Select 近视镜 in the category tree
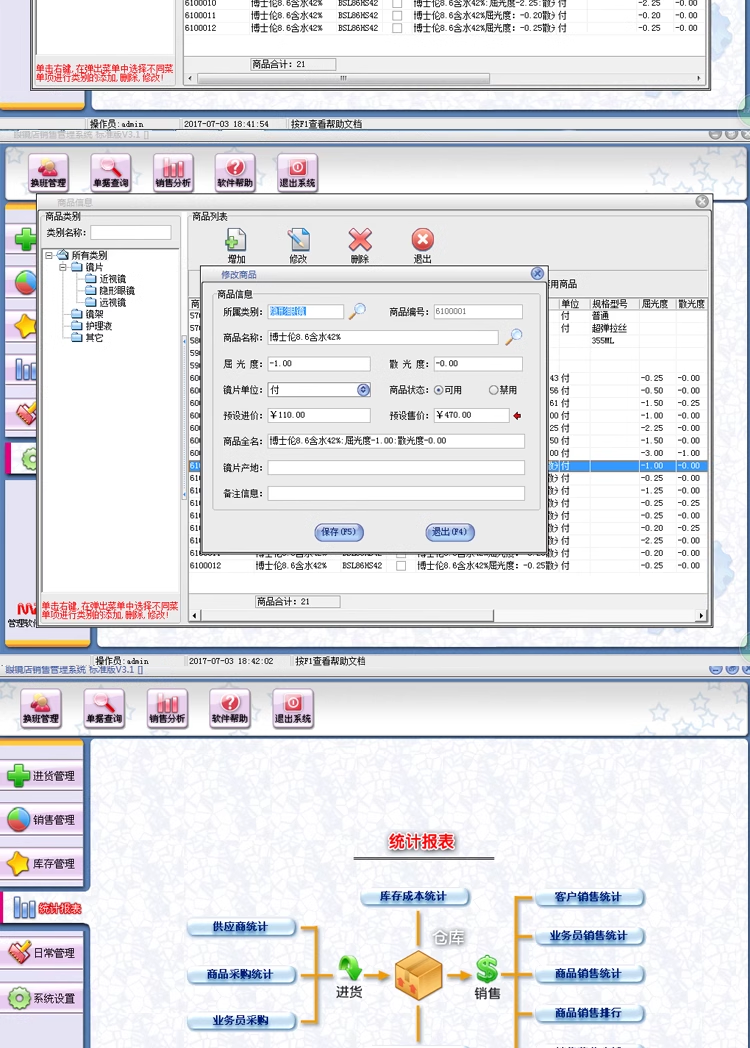Image resolution: width=750 pixels, height=1048 pixels. click(112, 279)
